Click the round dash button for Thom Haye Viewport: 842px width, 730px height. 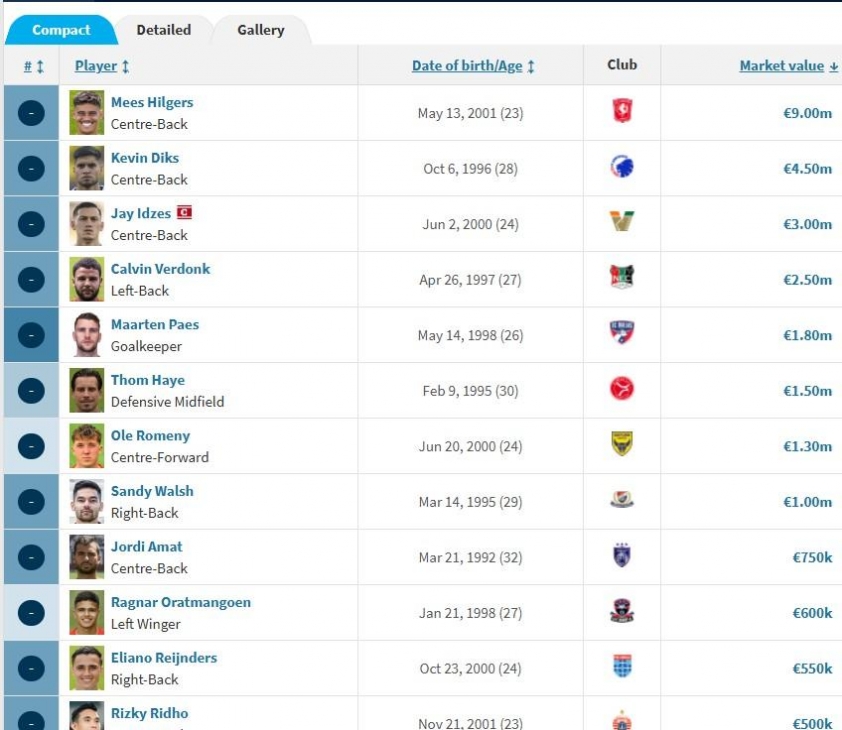pos(31,391)
